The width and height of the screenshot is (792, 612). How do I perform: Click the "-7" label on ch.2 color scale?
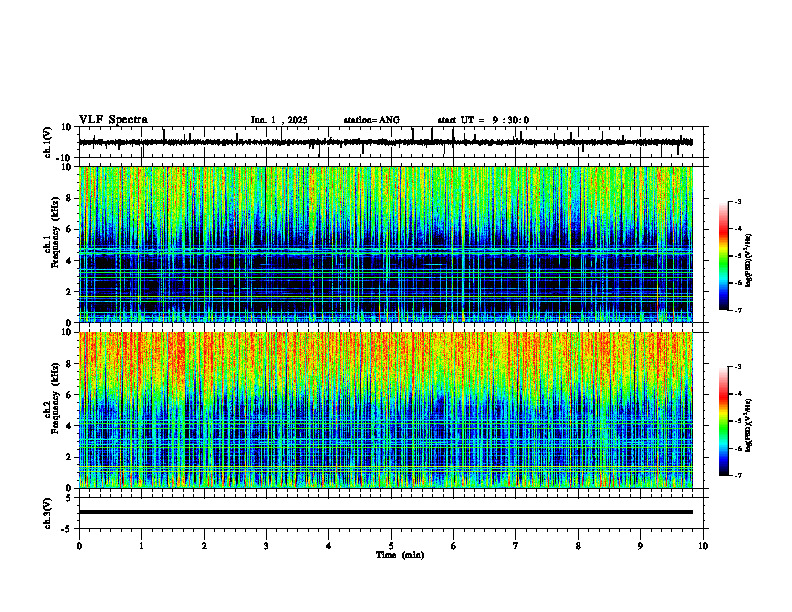[x=737, y=476]
